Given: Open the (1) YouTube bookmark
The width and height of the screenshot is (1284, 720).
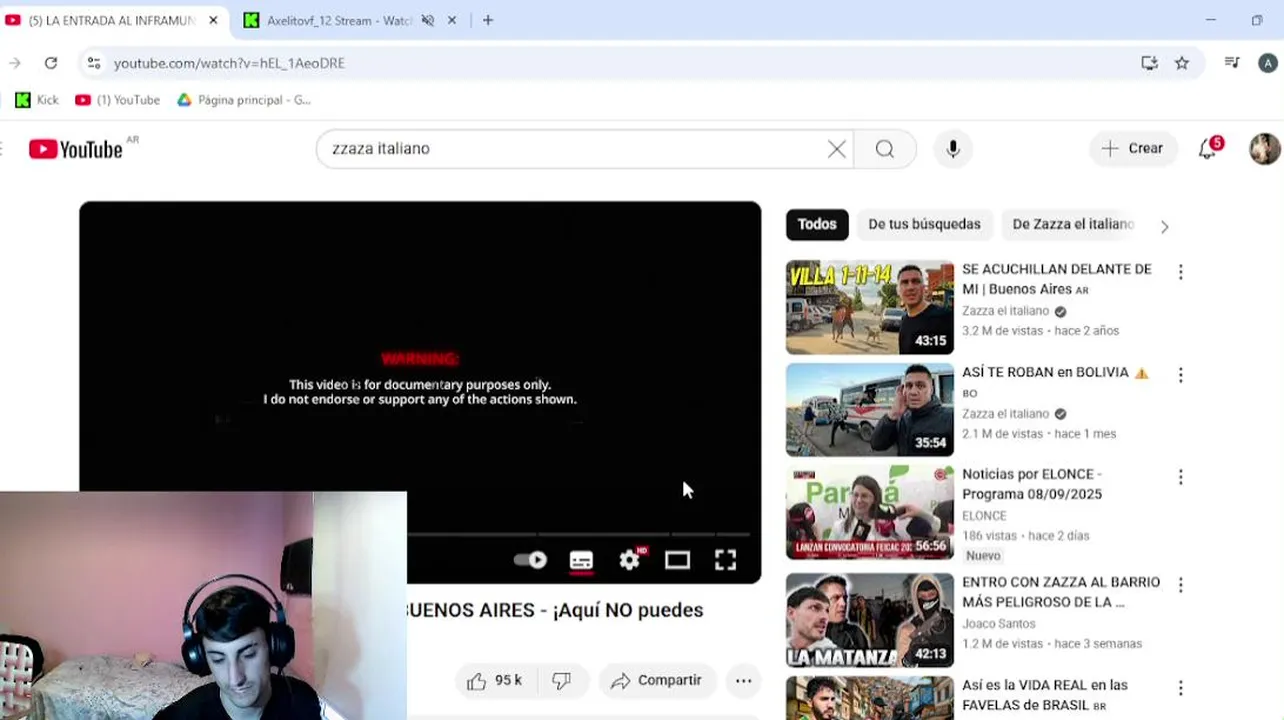Looking at the screenshot, I should coord(118,100).
